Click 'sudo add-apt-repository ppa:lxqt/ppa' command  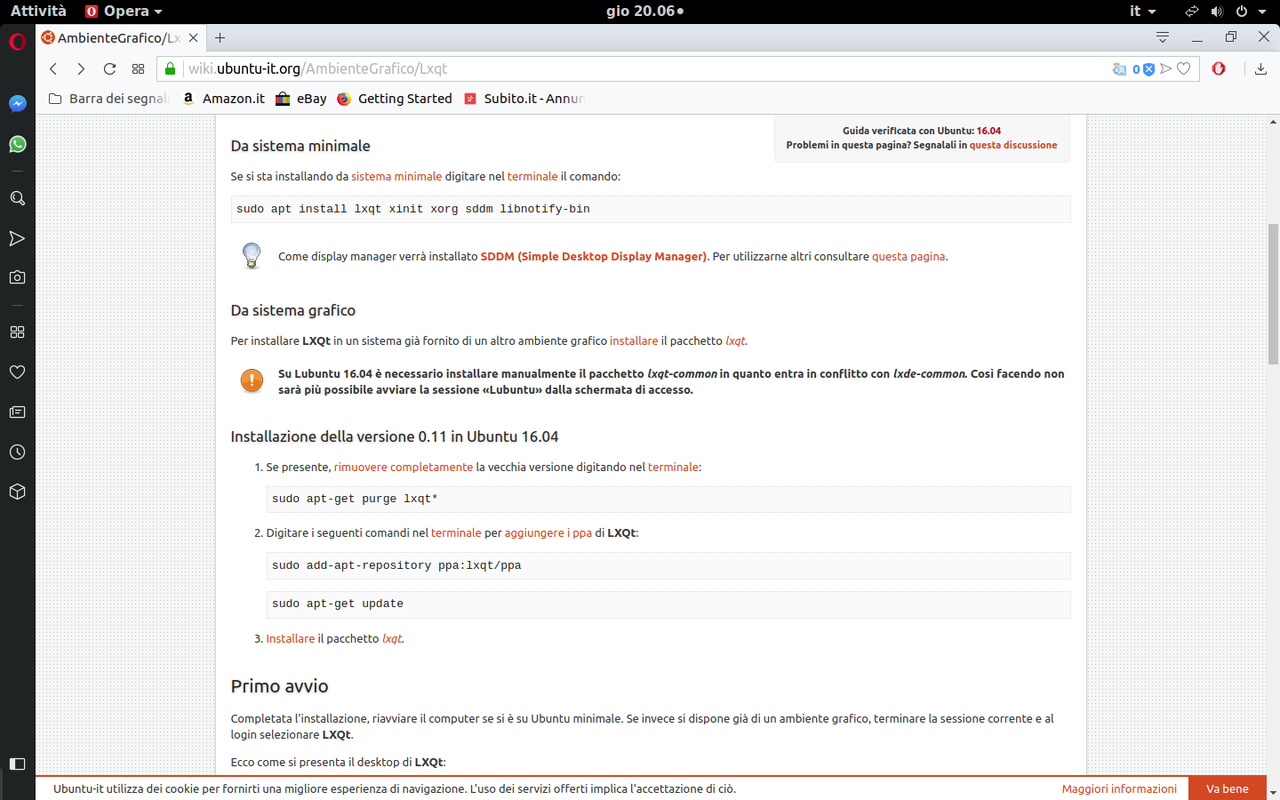pos(396,565)
